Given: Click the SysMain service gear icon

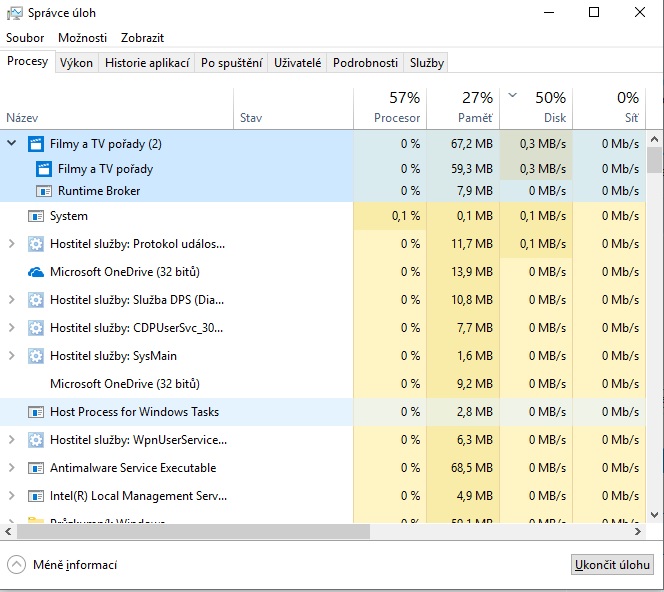Looking at the screenshot, I should (36, 356).
